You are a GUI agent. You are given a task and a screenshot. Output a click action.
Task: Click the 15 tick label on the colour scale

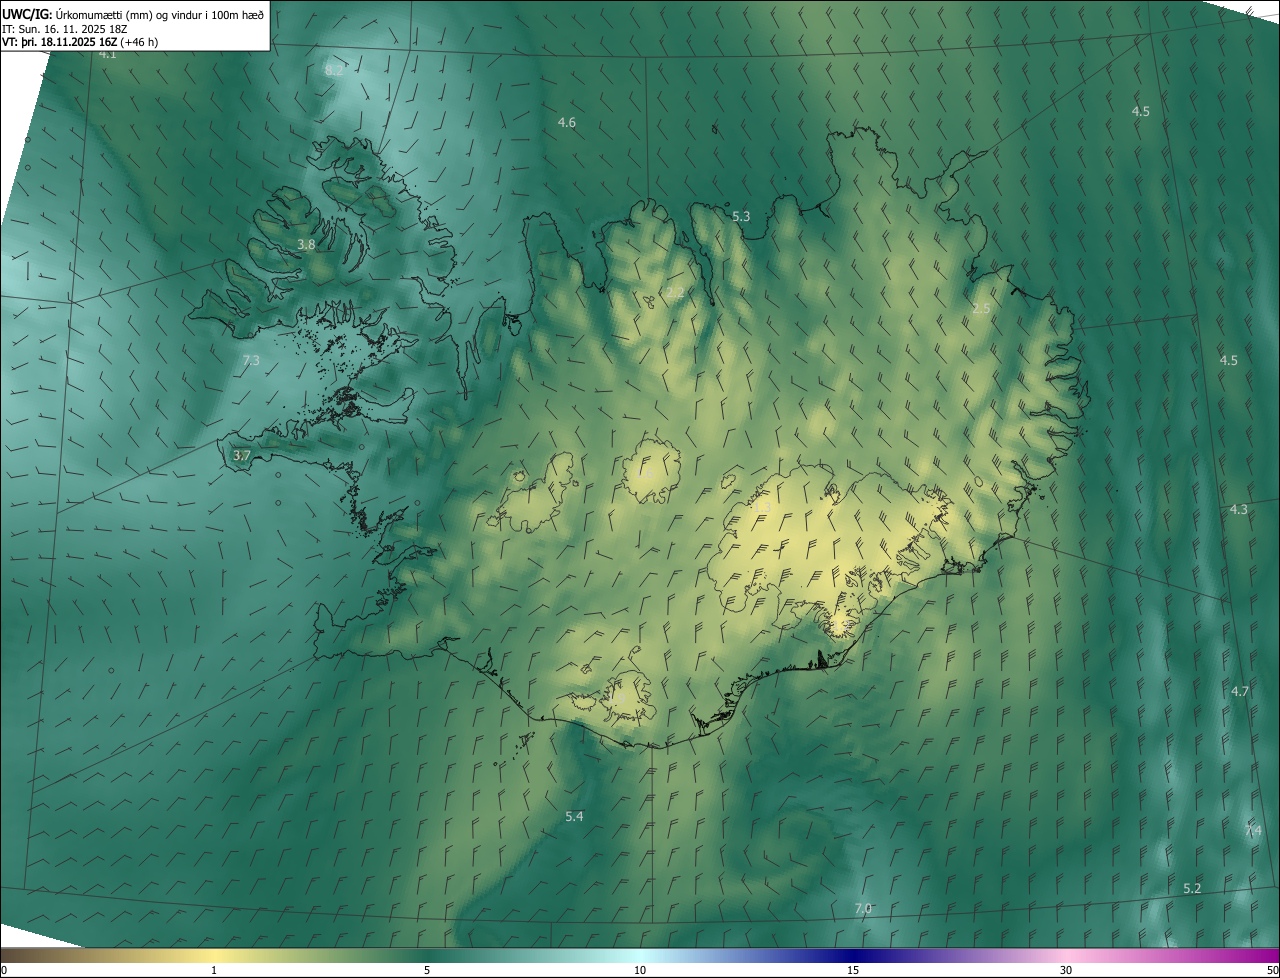click(853, 971)
